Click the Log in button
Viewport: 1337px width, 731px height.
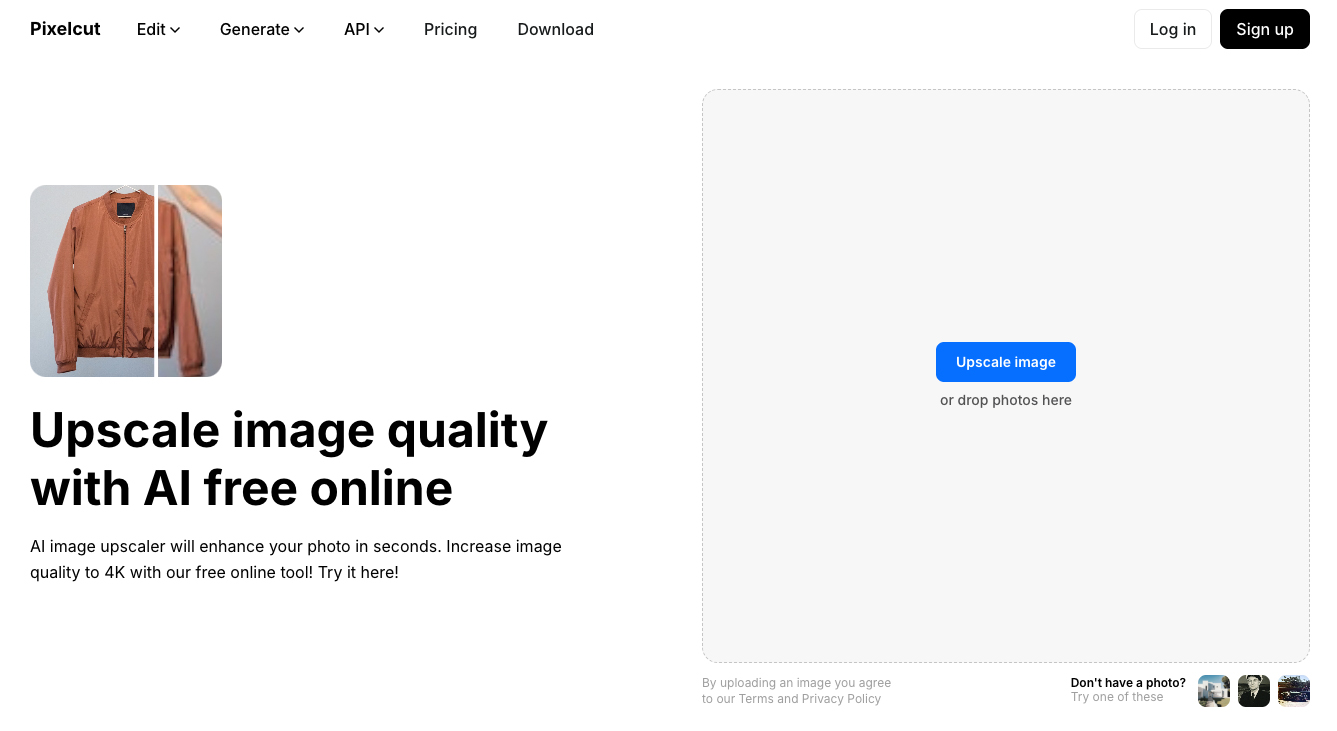(1172, 29)
